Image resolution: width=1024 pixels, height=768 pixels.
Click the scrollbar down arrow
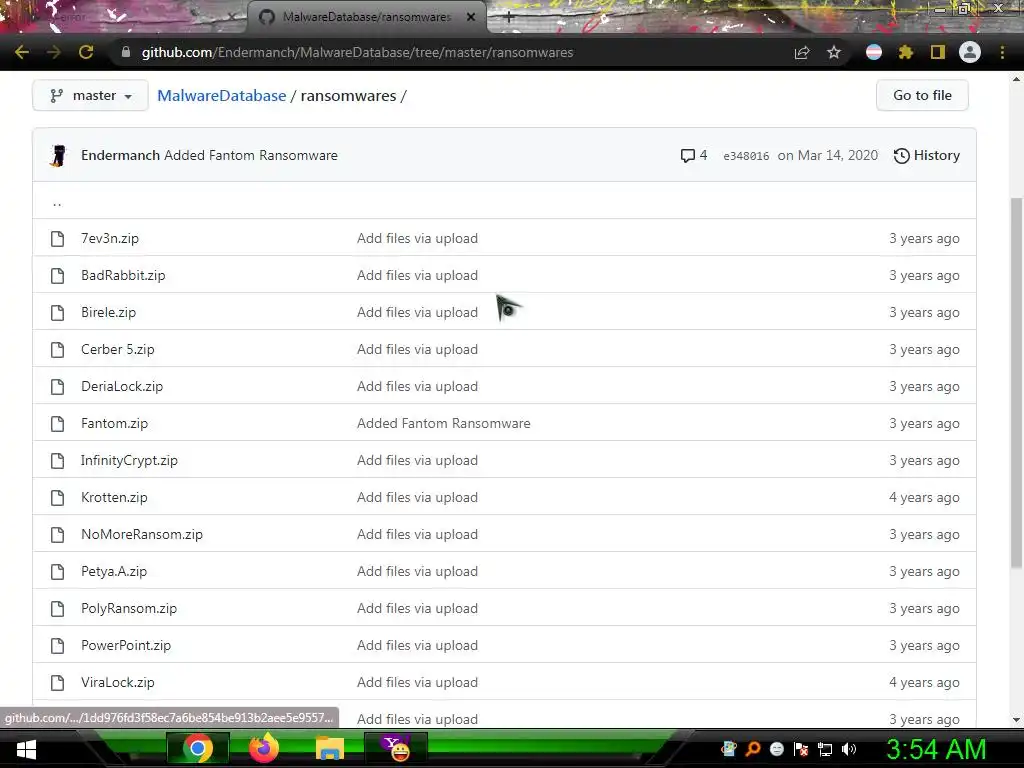[1016, 720]
